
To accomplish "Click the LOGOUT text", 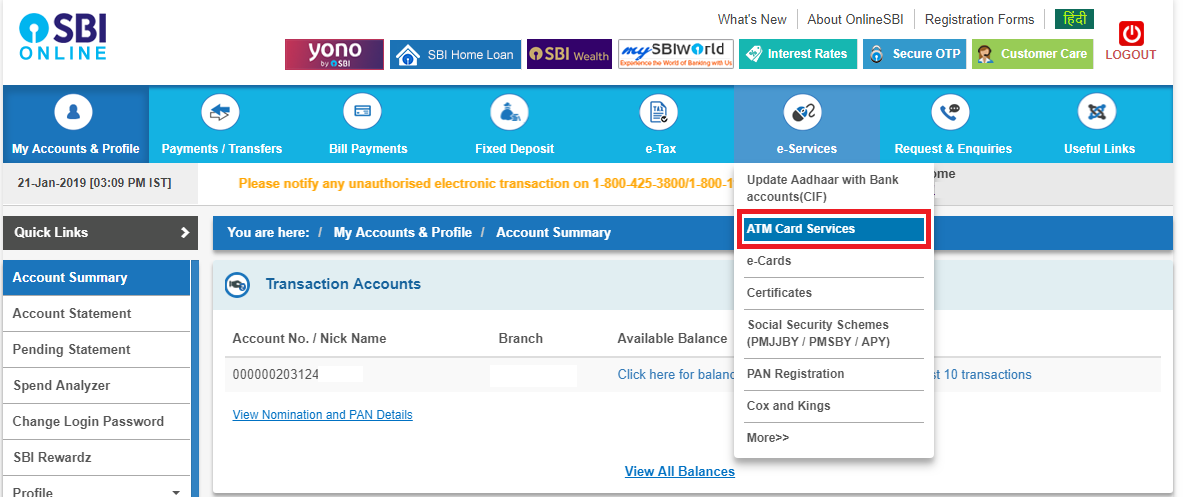I will point(1130,54).
